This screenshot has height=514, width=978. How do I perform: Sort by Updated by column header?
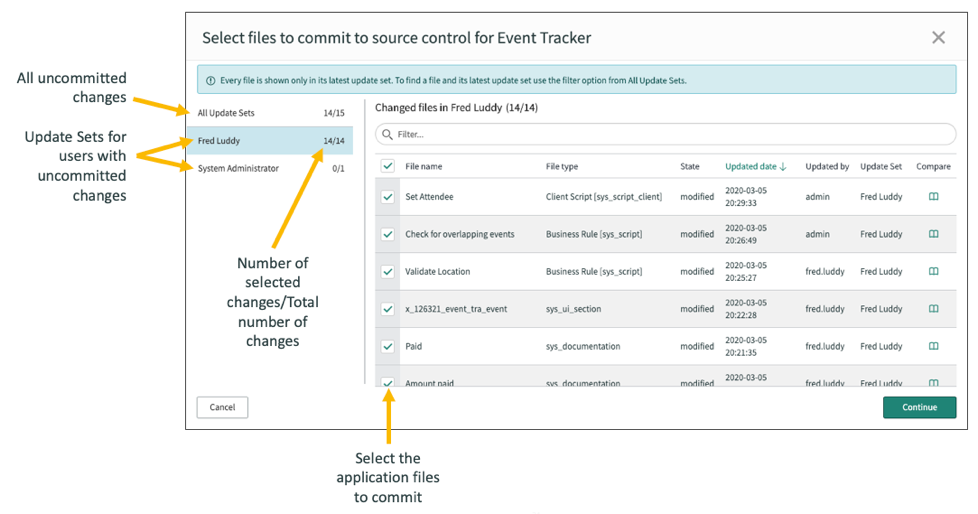click(x=827, y=167)
